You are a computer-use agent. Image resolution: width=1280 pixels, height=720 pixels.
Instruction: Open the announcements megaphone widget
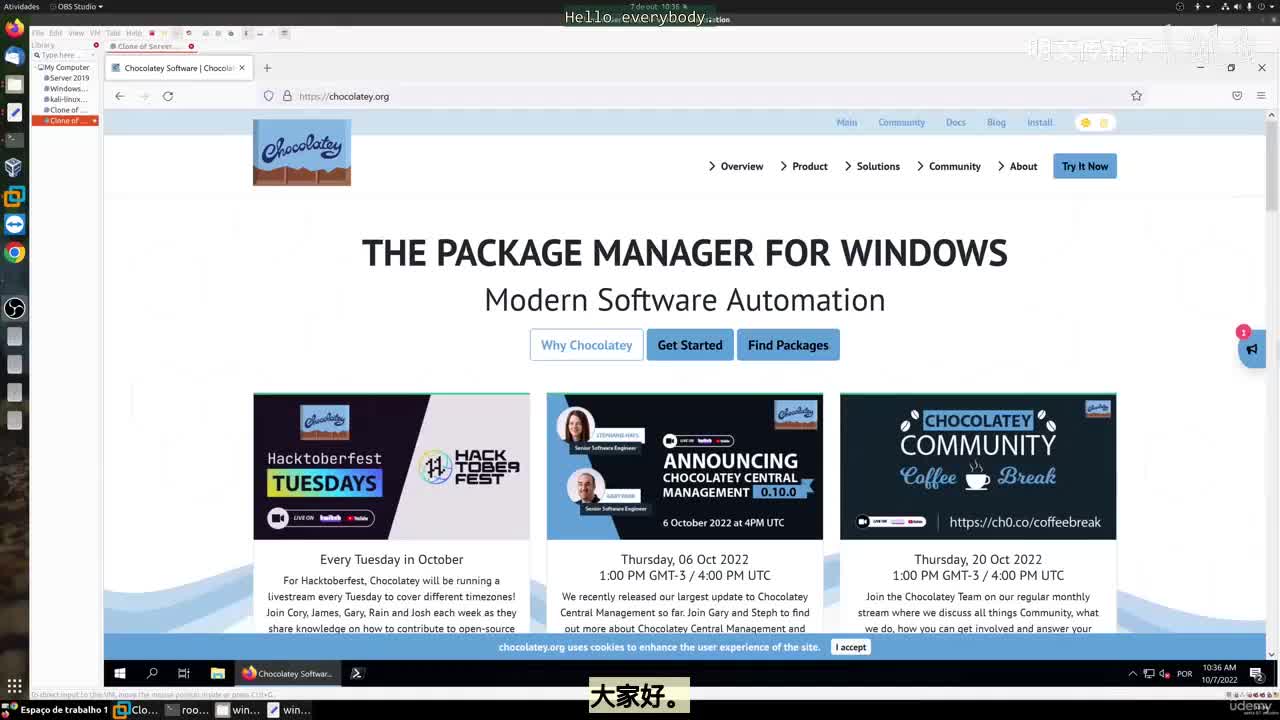point(1251,349)
